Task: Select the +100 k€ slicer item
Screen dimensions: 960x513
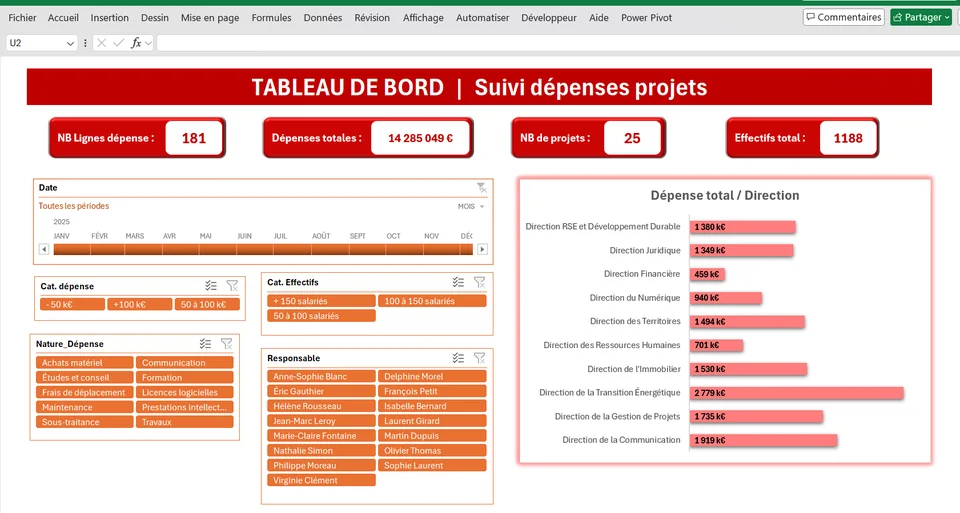Action: pyautogui.click(x=140, y=304)
